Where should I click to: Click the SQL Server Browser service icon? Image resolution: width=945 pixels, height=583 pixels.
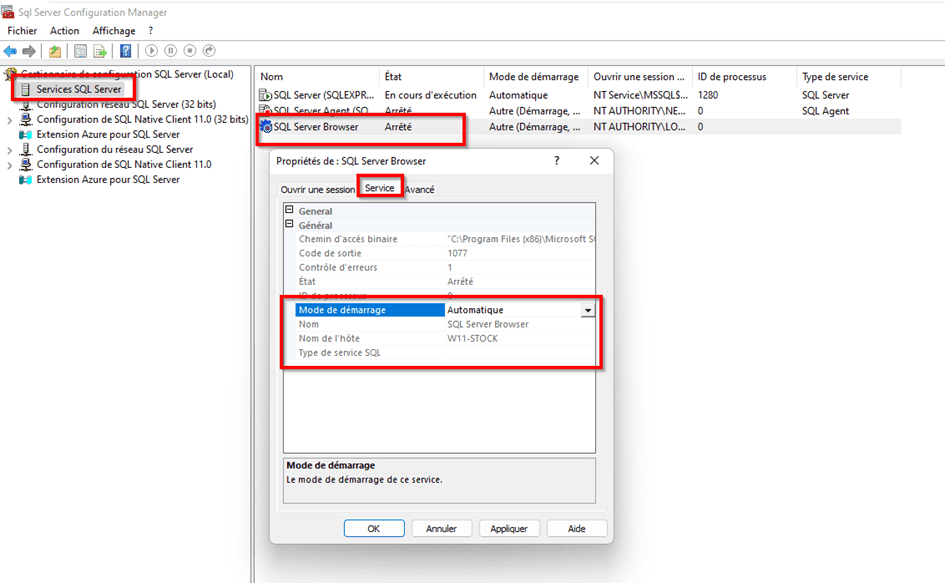coord(265,127)
